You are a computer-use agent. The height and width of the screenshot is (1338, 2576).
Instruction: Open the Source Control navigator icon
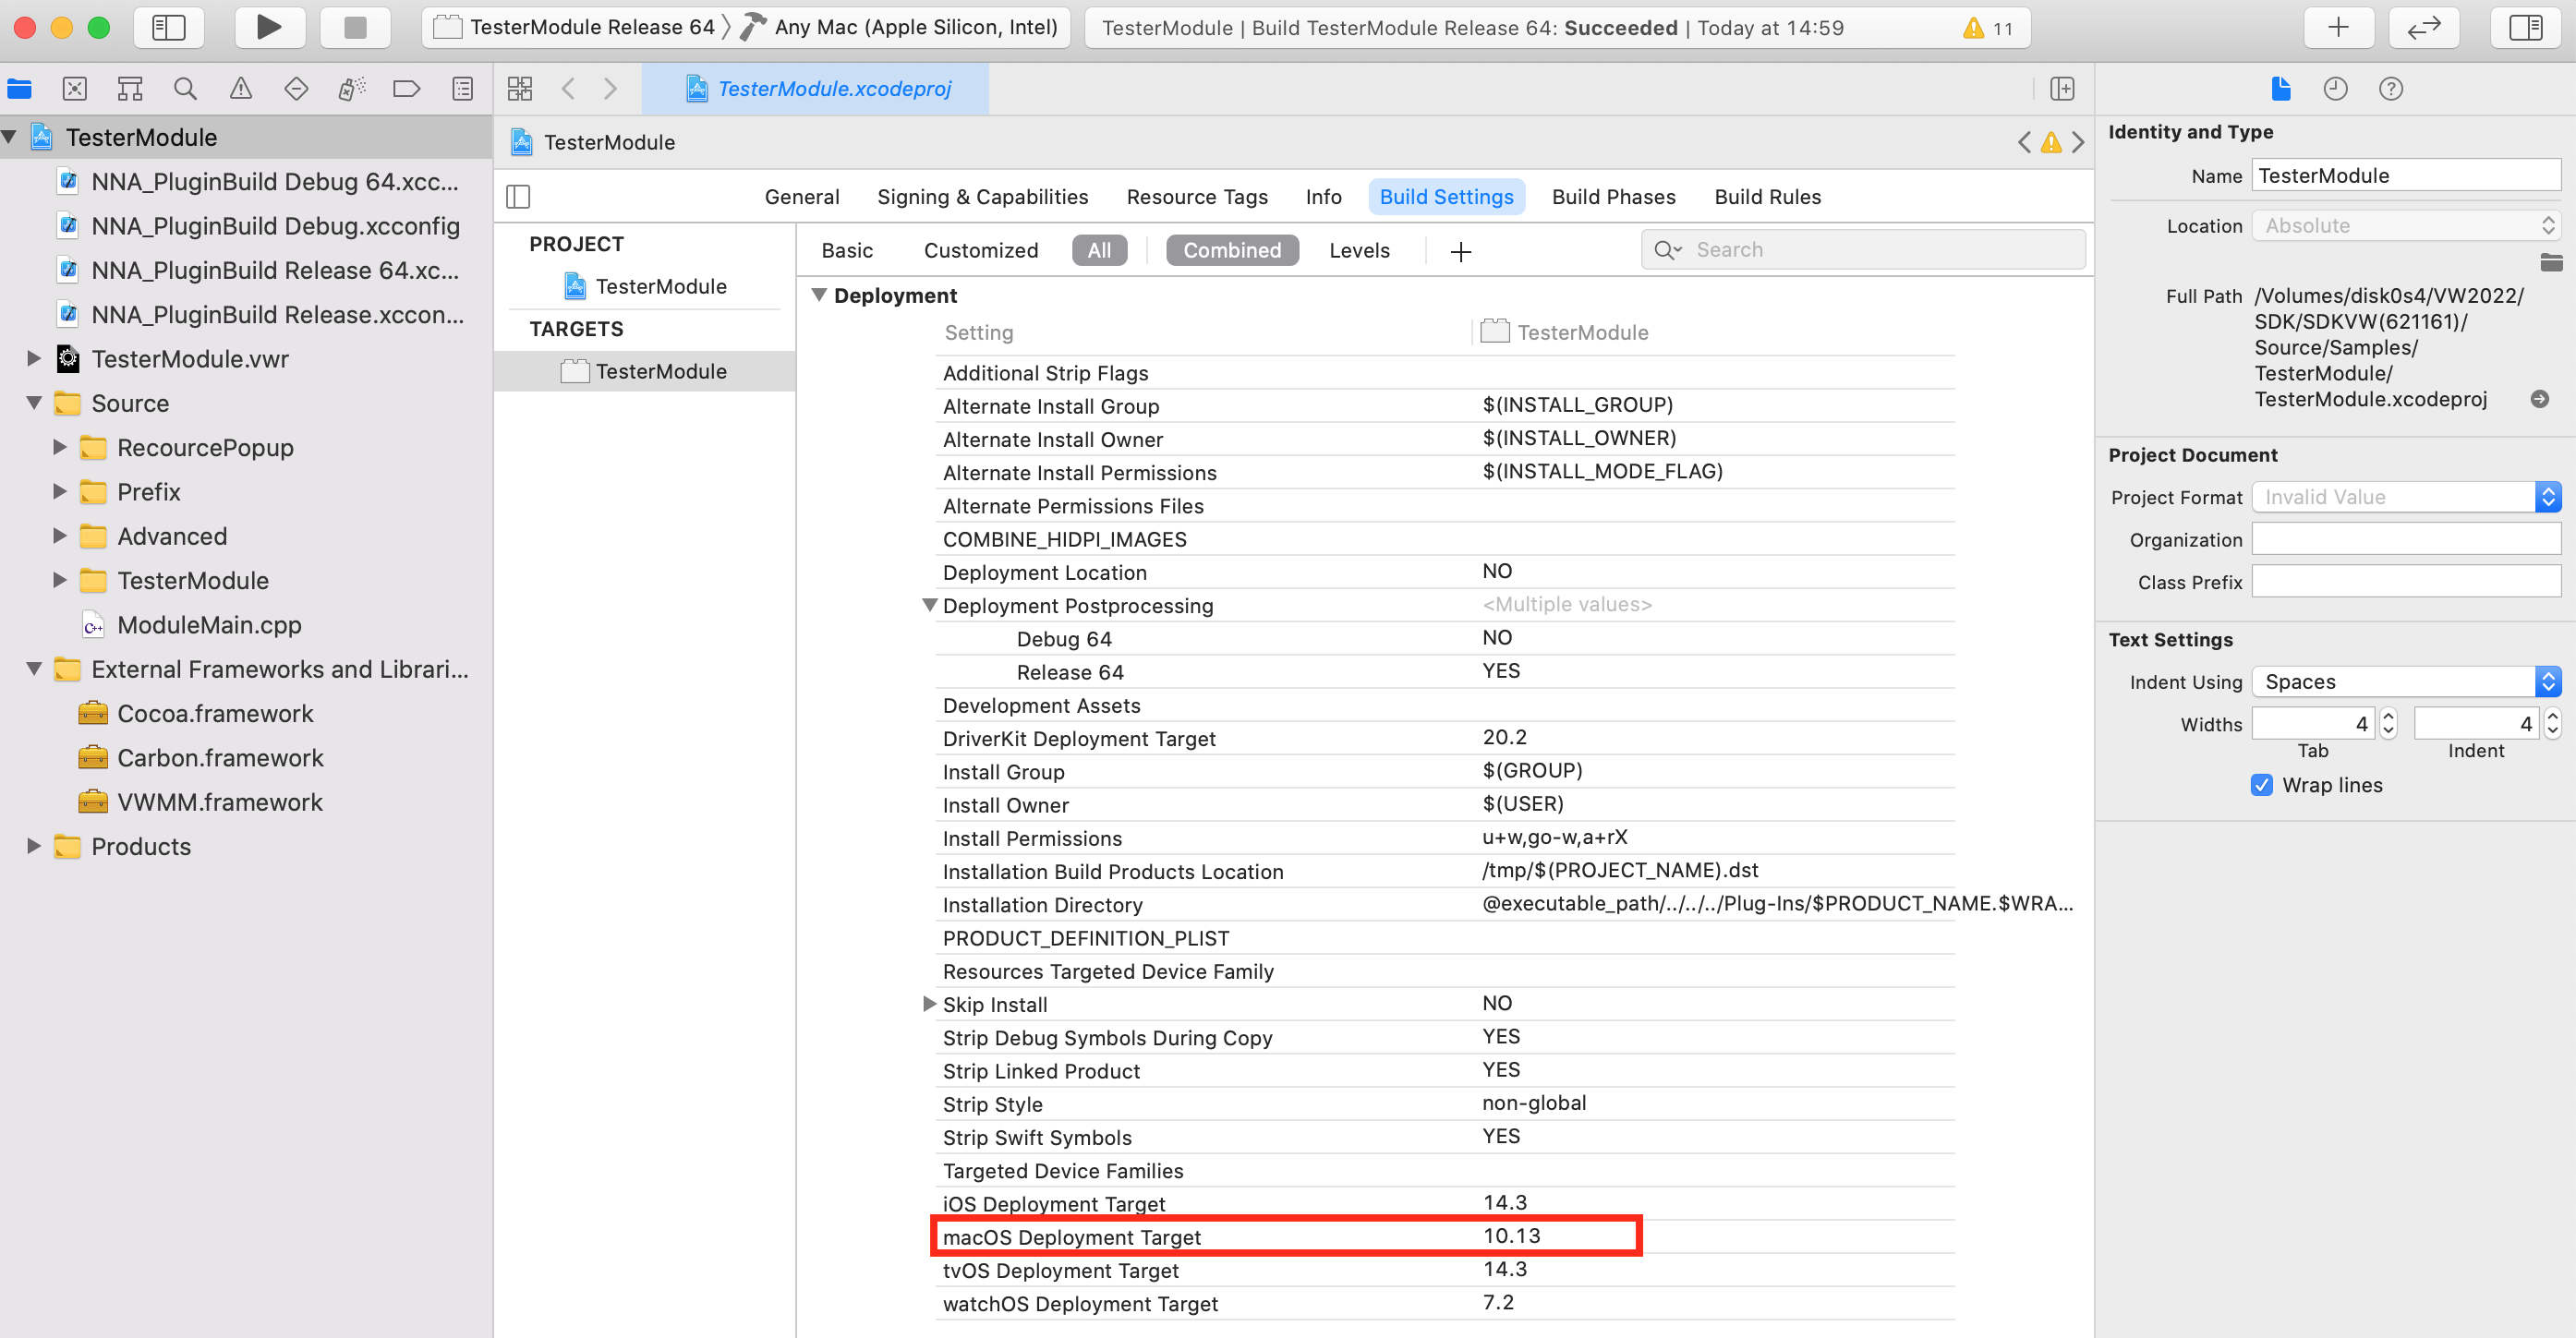click(75, 89)
